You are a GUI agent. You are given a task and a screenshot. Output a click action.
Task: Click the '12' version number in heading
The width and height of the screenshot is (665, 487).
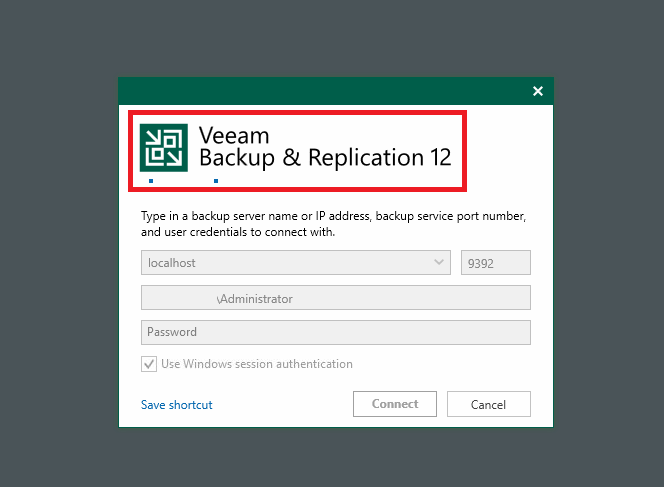pyautogui.click(x=441, y=158)
